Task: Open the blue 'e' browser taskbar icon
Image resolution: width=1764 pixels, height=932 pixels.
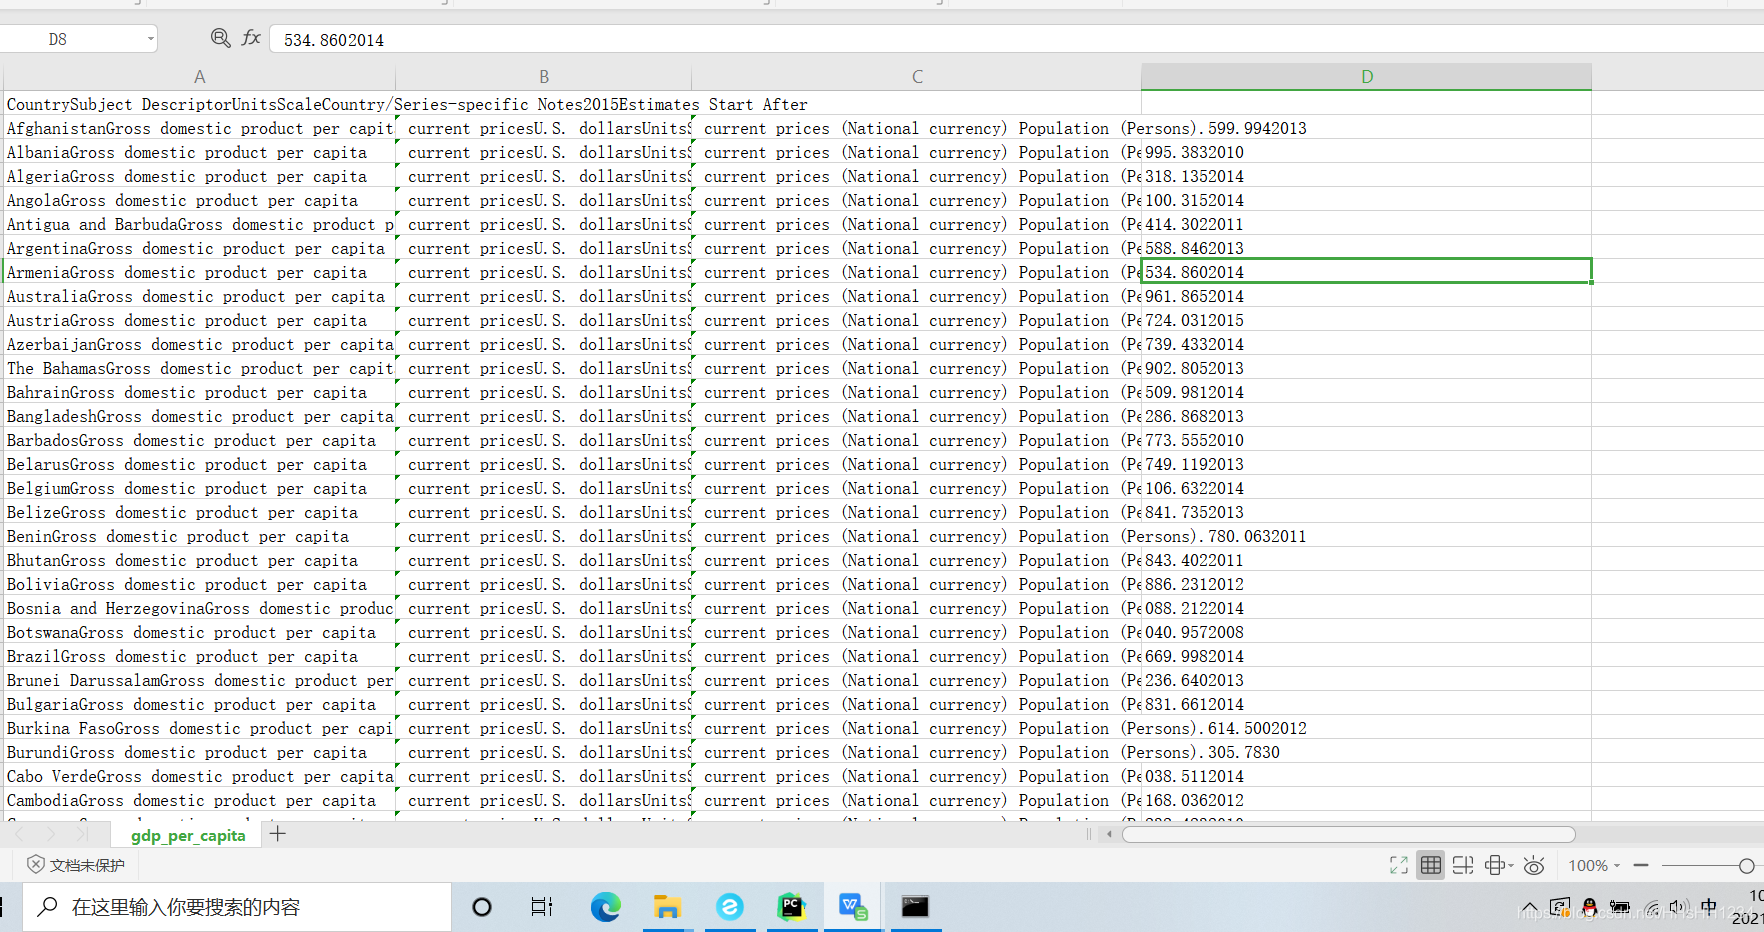Action: pos(730,907)
